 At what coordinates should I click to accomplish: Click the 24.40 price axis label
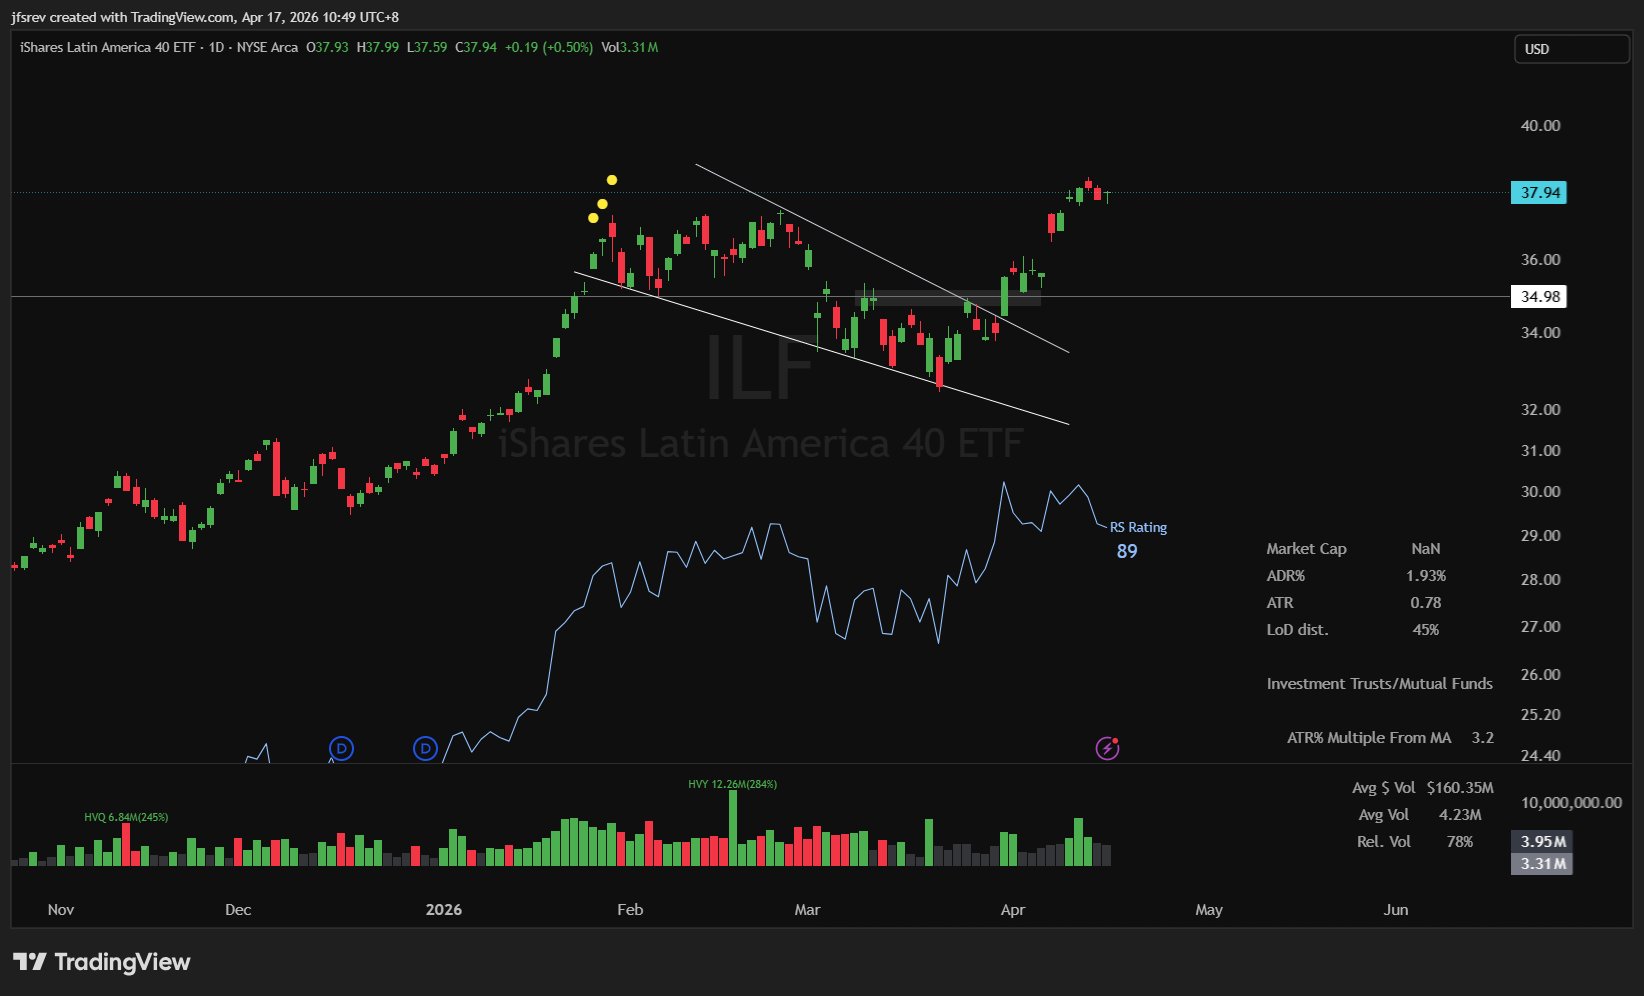pyautogui.click(x=1540, y=756)
